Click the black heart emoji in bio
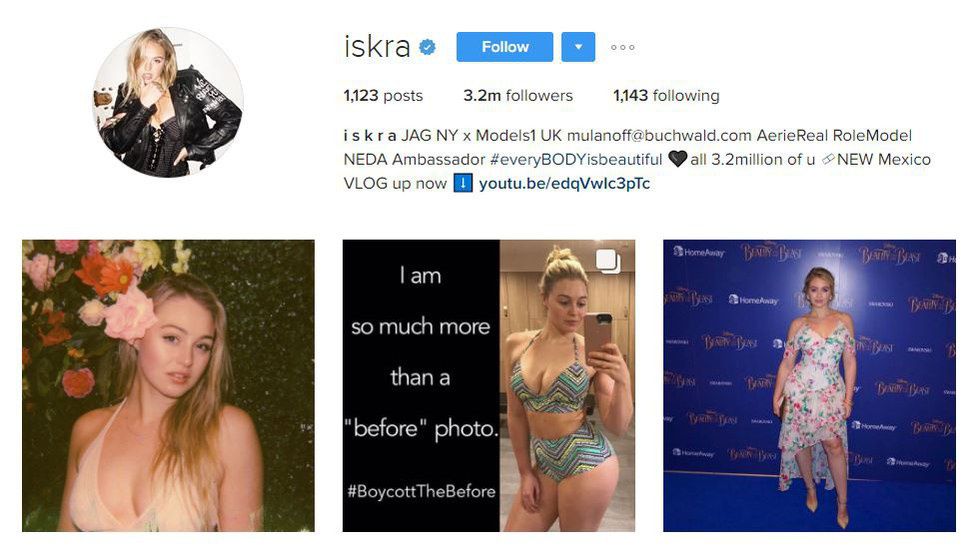Screen dimensions: 980x553 [678, 159]
